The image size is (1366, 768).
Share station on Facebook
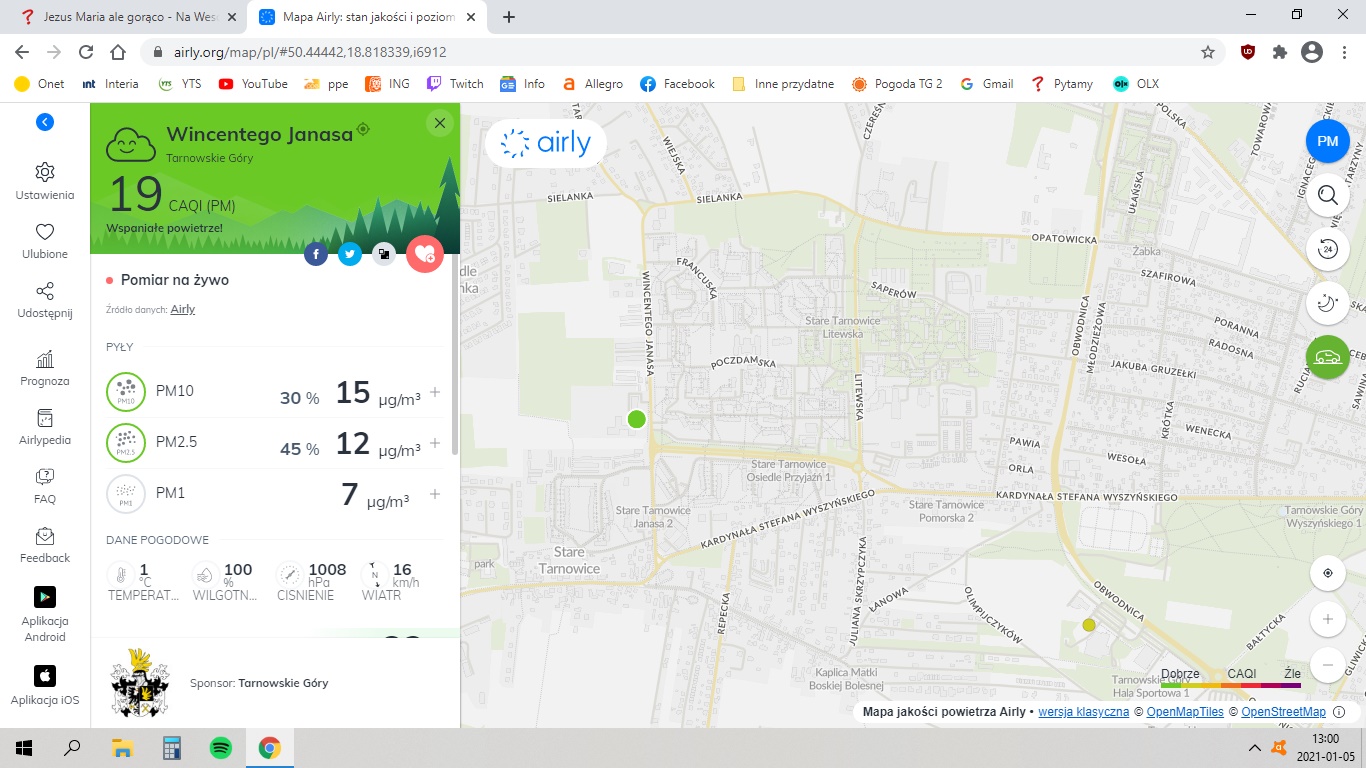(x=316, y=254)
